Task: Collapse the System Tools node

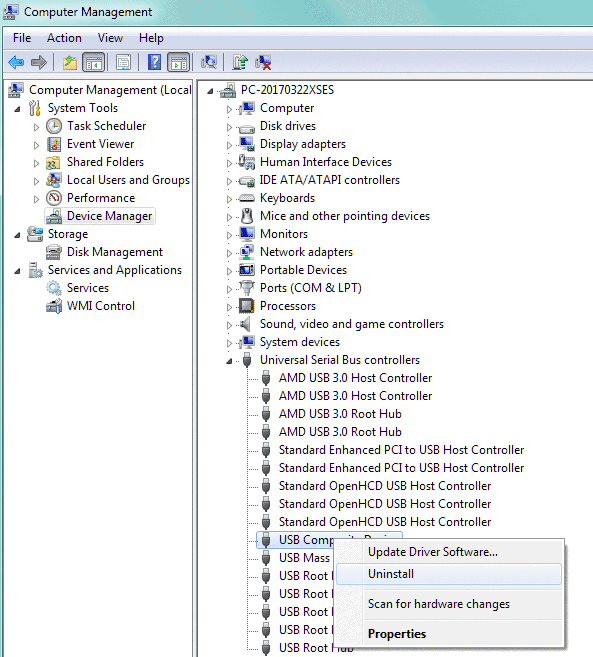Action: 17,109
